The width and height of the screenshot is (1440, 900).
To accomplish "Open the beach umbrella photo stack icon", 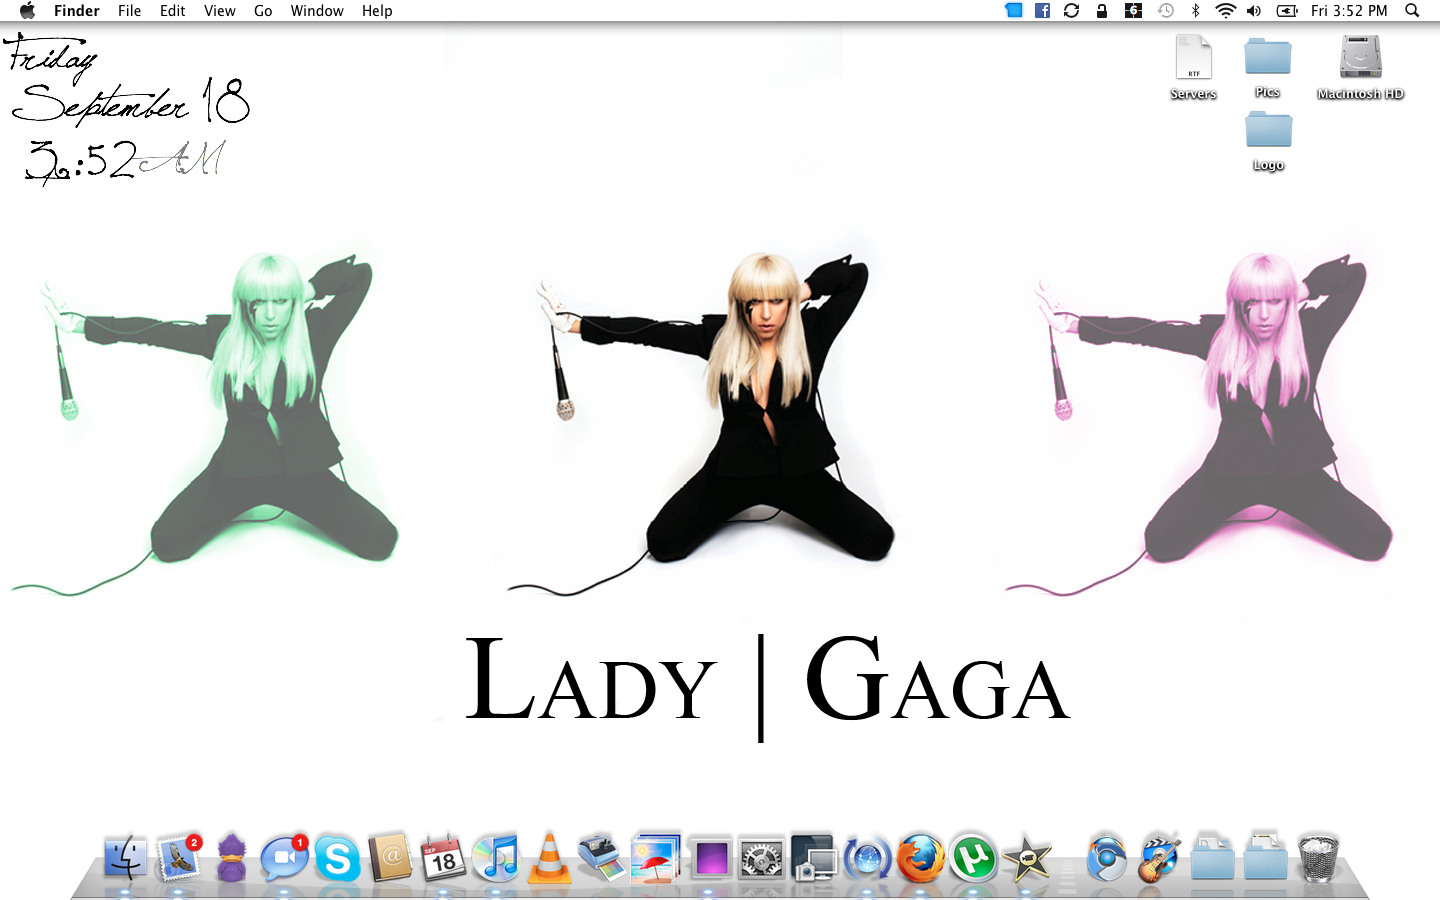I will tap(655, 858).
